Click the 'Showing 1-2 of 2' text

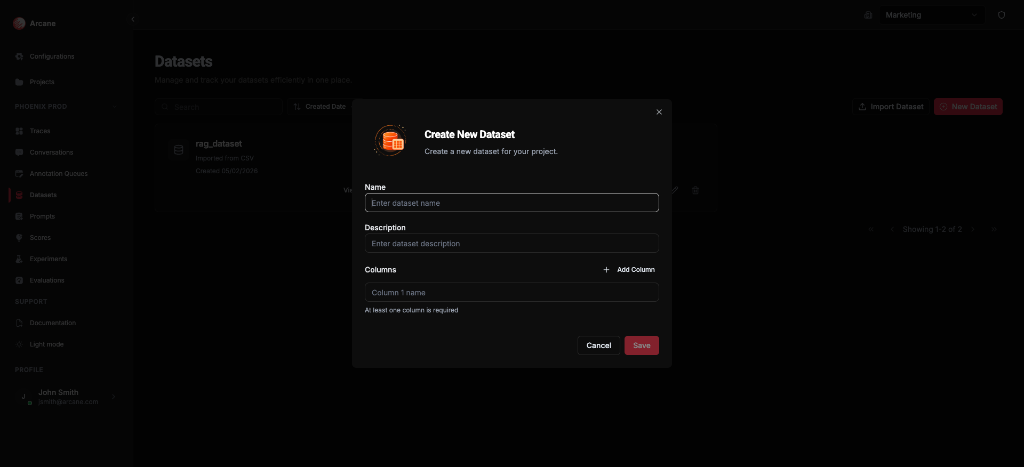932,229
